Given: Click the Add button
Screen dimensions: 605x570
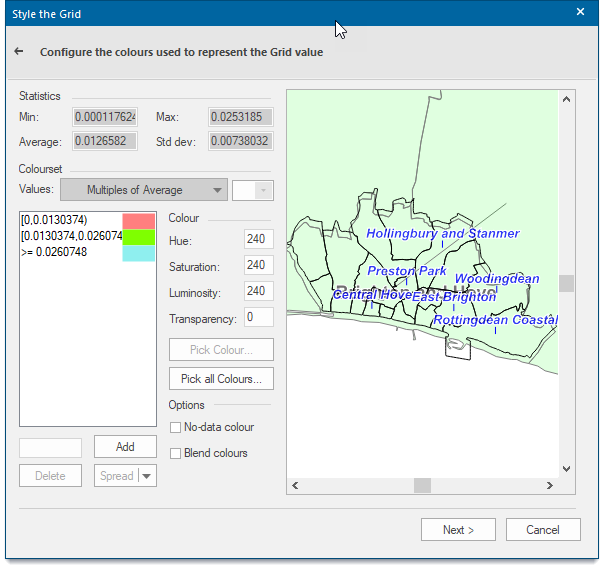Looking at the screenshot, I should point(125,447).
